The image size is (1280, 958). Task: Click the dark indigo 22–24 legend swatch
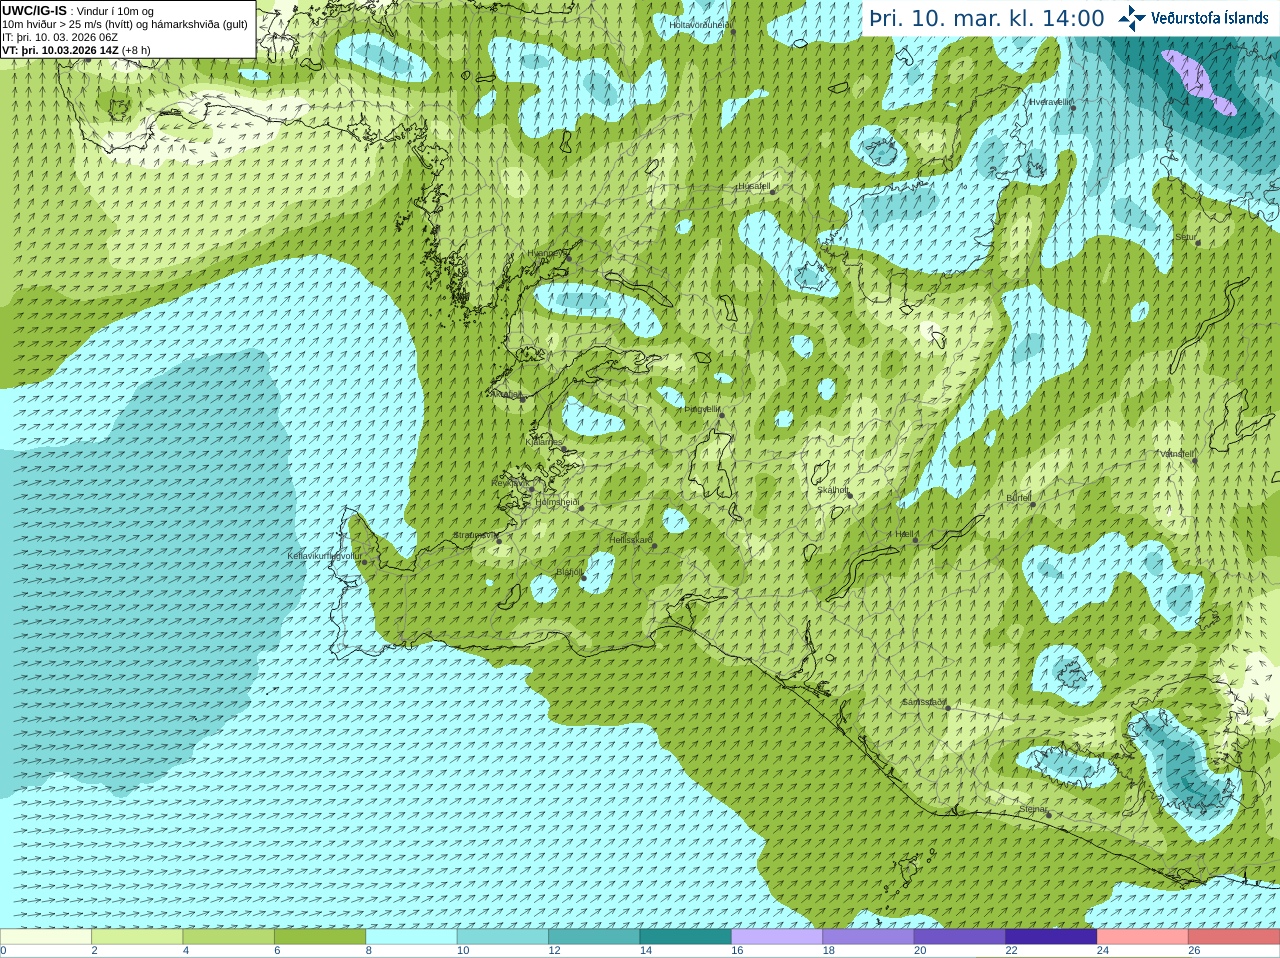[1051, 937]
